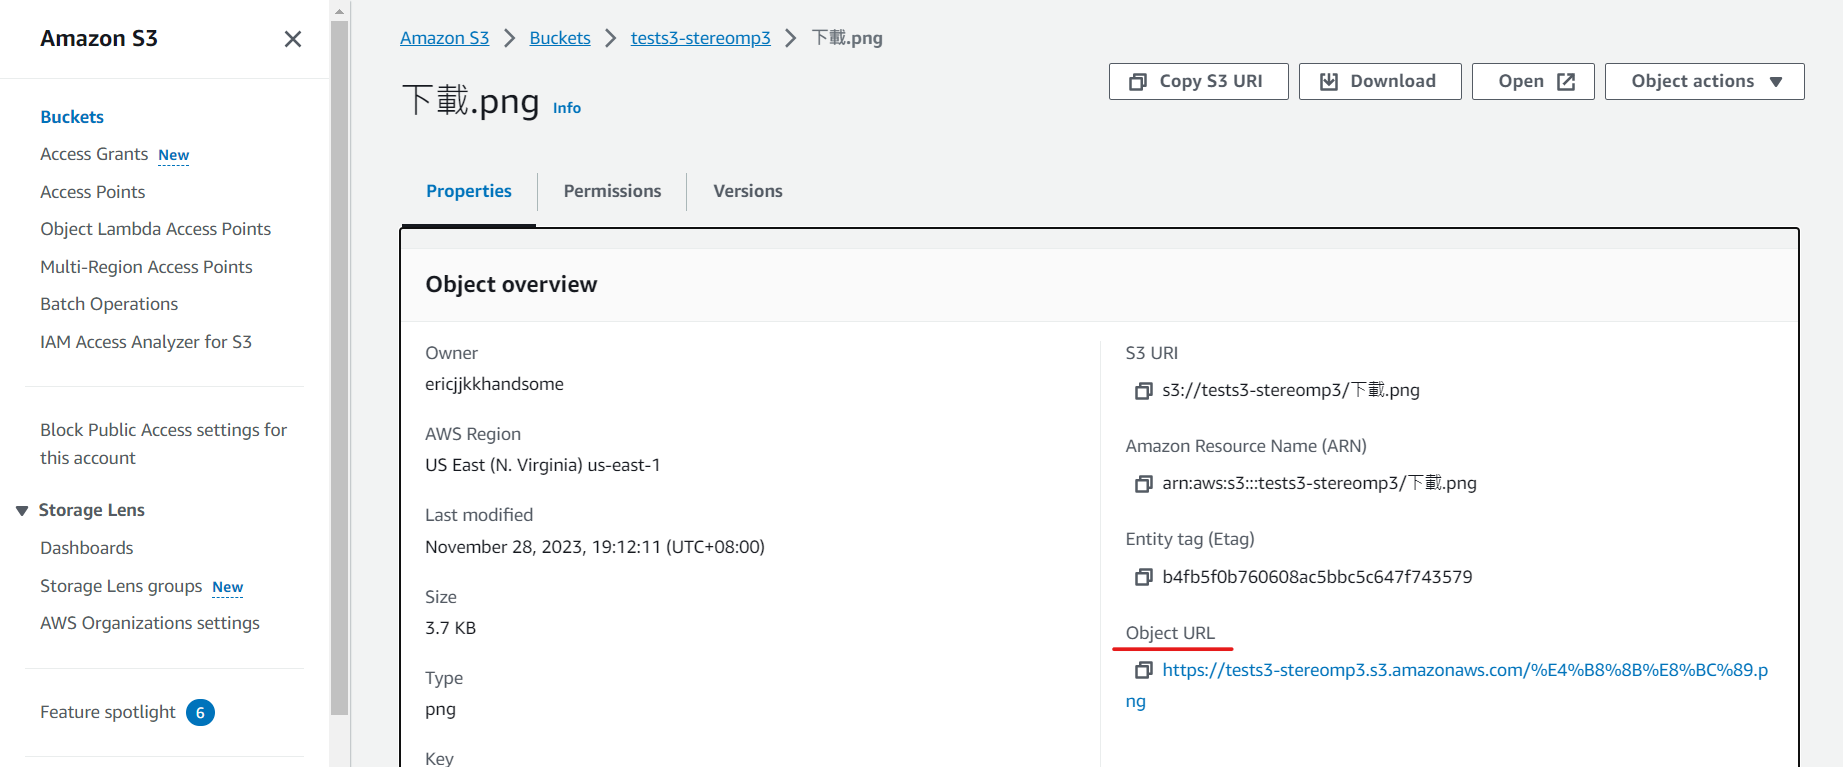Viewport: 1843px width, 767px height.
Task: Switch to the Versions tab
Action: (x=748, y=191)
